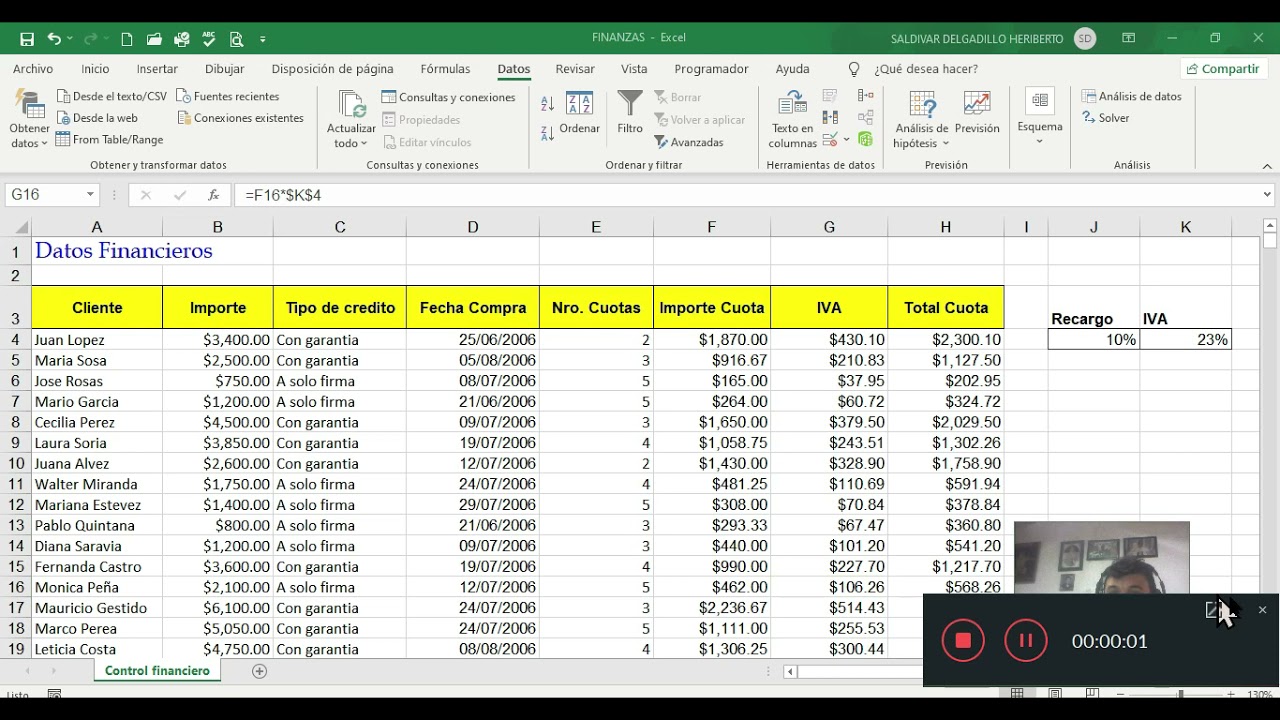Click the New blank workbook icon

click(x=127, y=39)
